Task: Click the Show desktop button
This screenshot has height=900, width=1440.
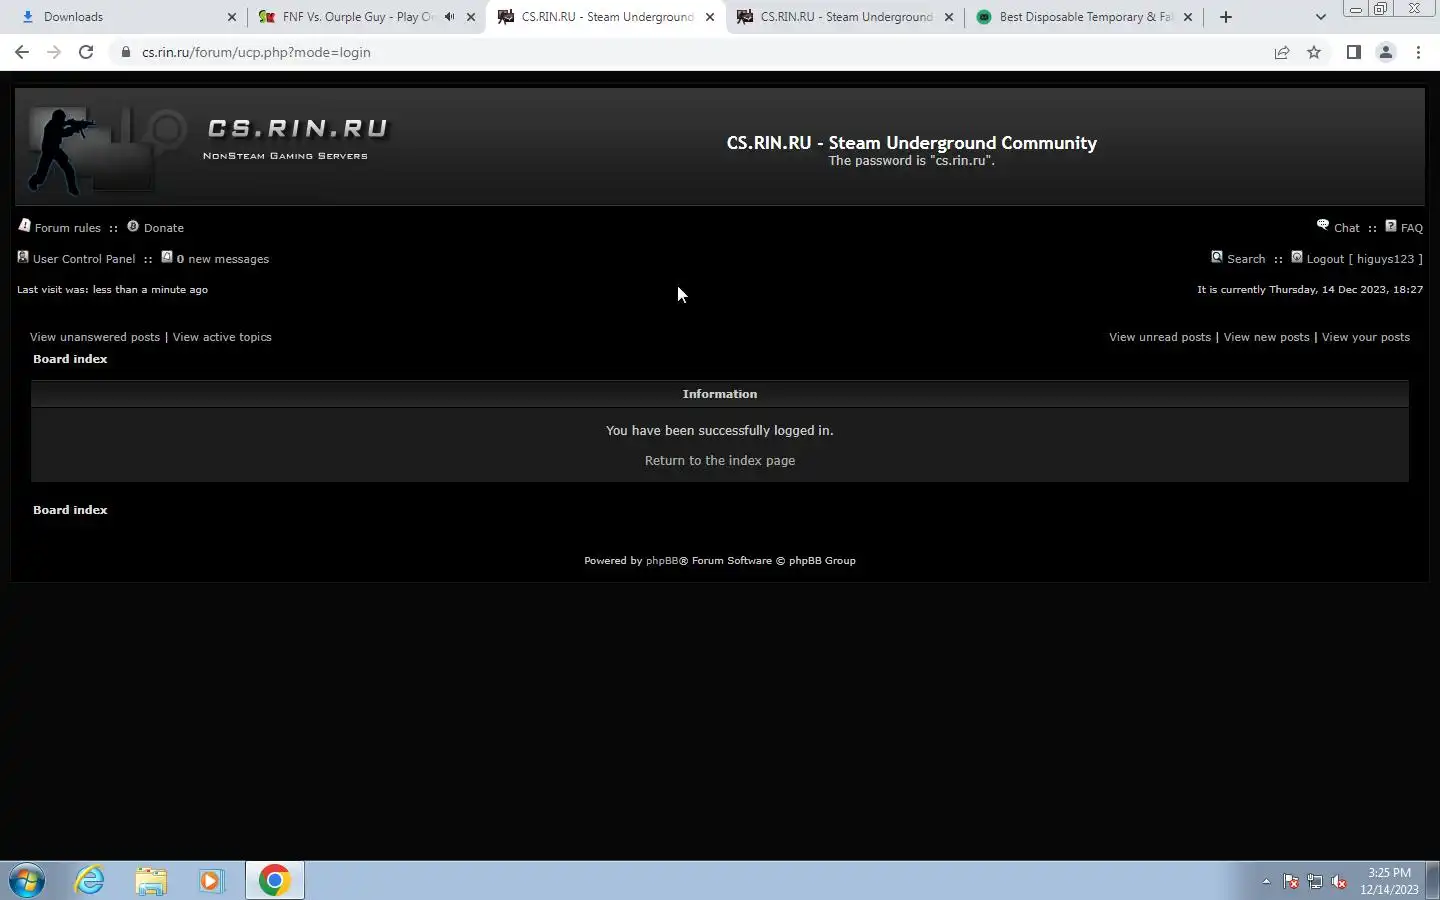Action: pyautogui.click(x=1432, y=881)
